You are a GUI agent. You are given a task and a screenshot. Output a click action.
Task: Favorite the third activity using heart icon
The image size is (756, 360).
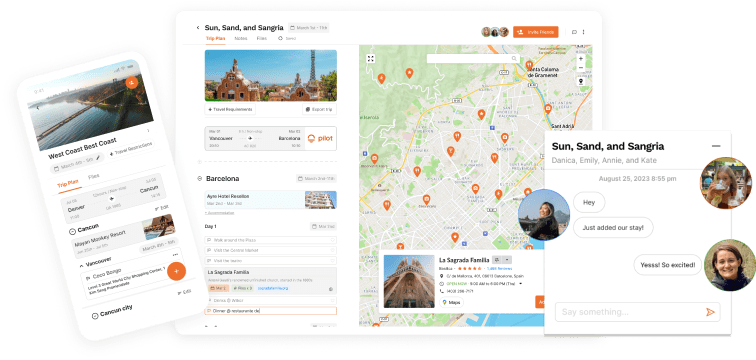[332, 261]
